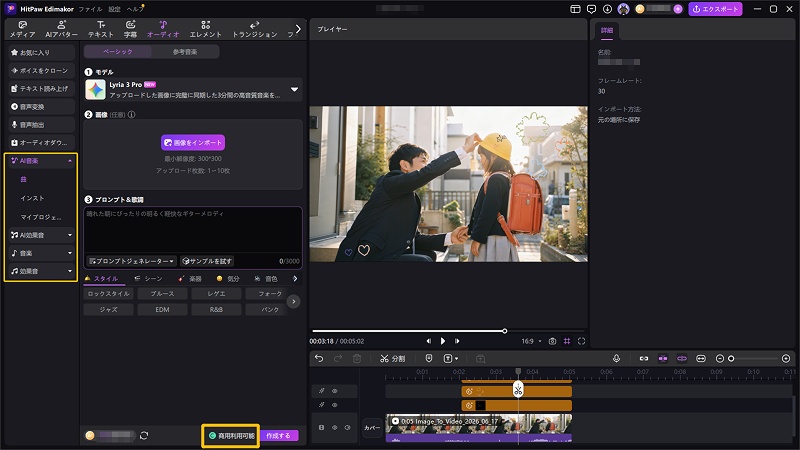Open the メディア media panel

[x=22, y=29]
